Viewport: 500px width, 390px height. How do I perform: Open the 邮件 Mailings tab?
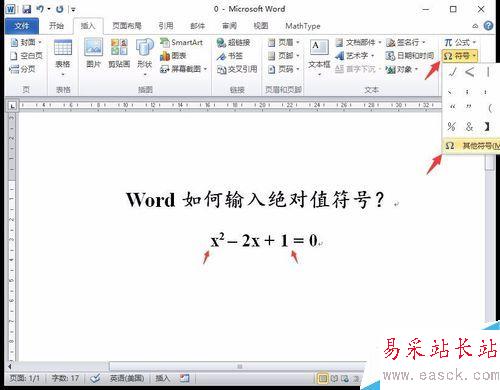[197, 26]
